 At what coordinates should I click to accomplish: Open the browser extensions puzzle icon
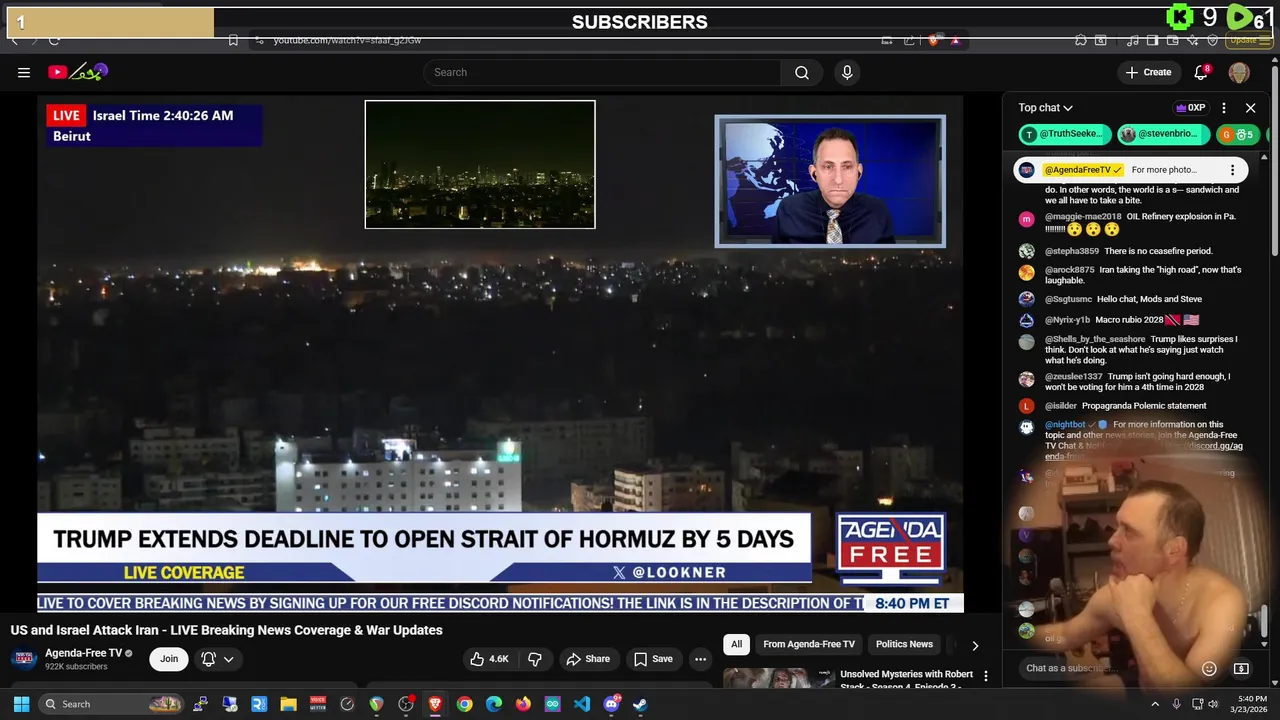point(1081,40)
